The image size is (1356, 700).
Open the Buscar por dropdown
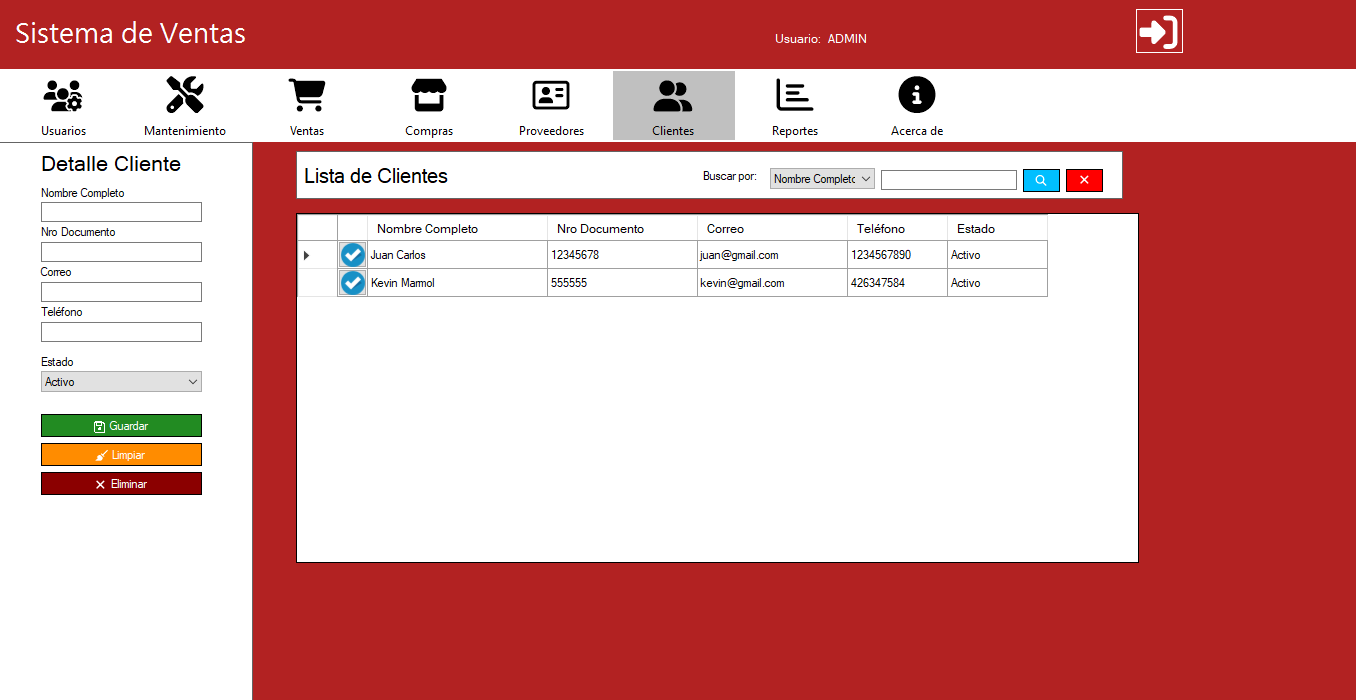point(822,179)
